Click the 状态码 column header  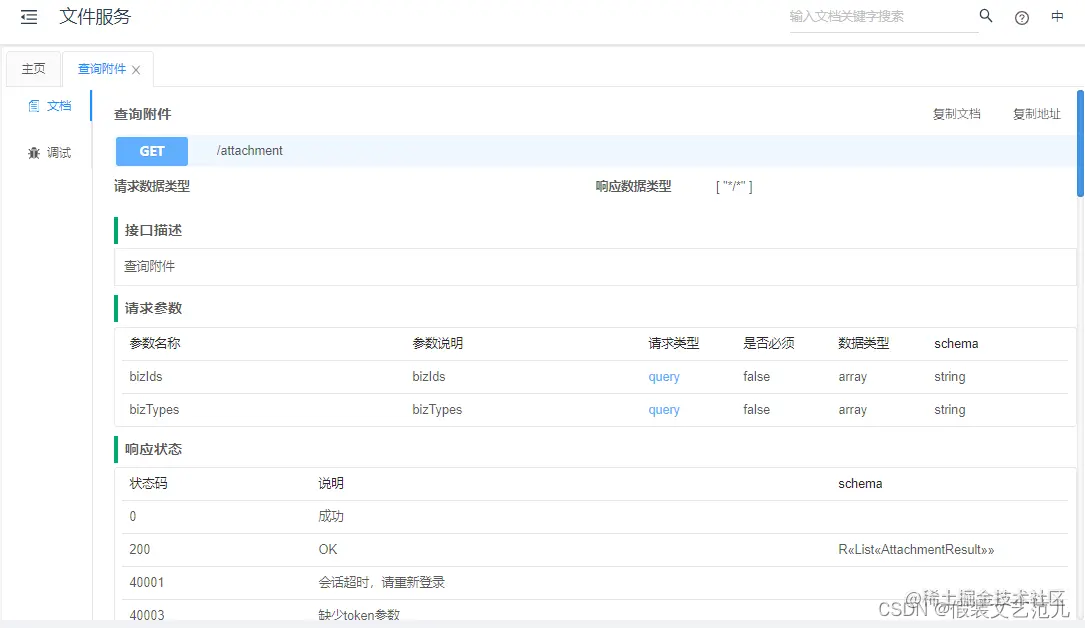148,483
